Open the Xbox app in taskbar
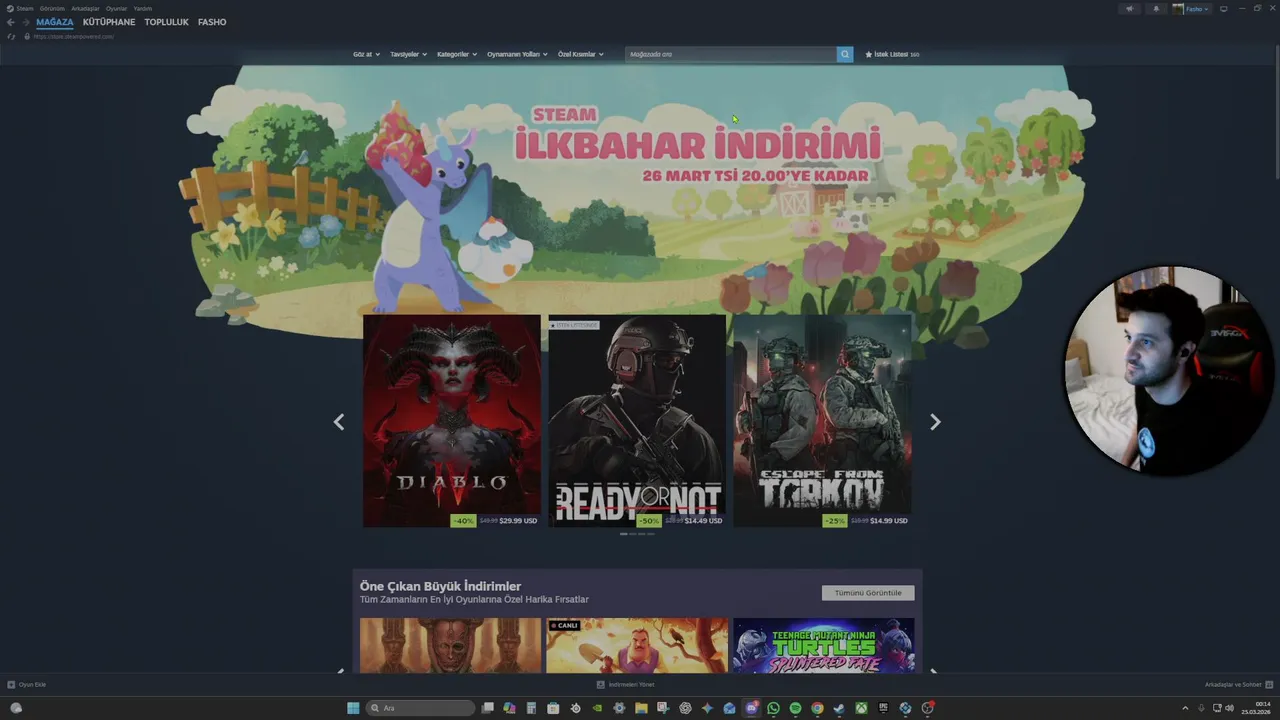The image size is (1280, 720). tap(861, 708)
